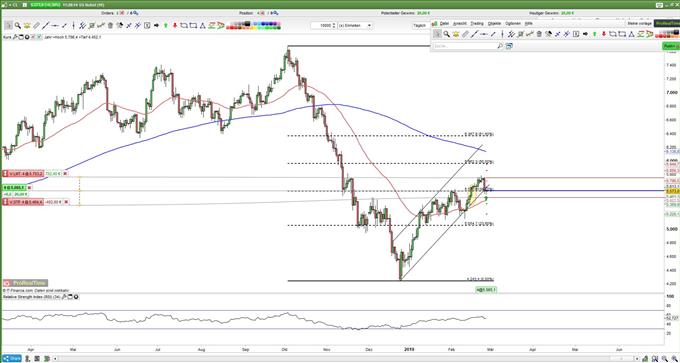
Task: Cancel the V.LMT limit order
Action: coord(65,173)
